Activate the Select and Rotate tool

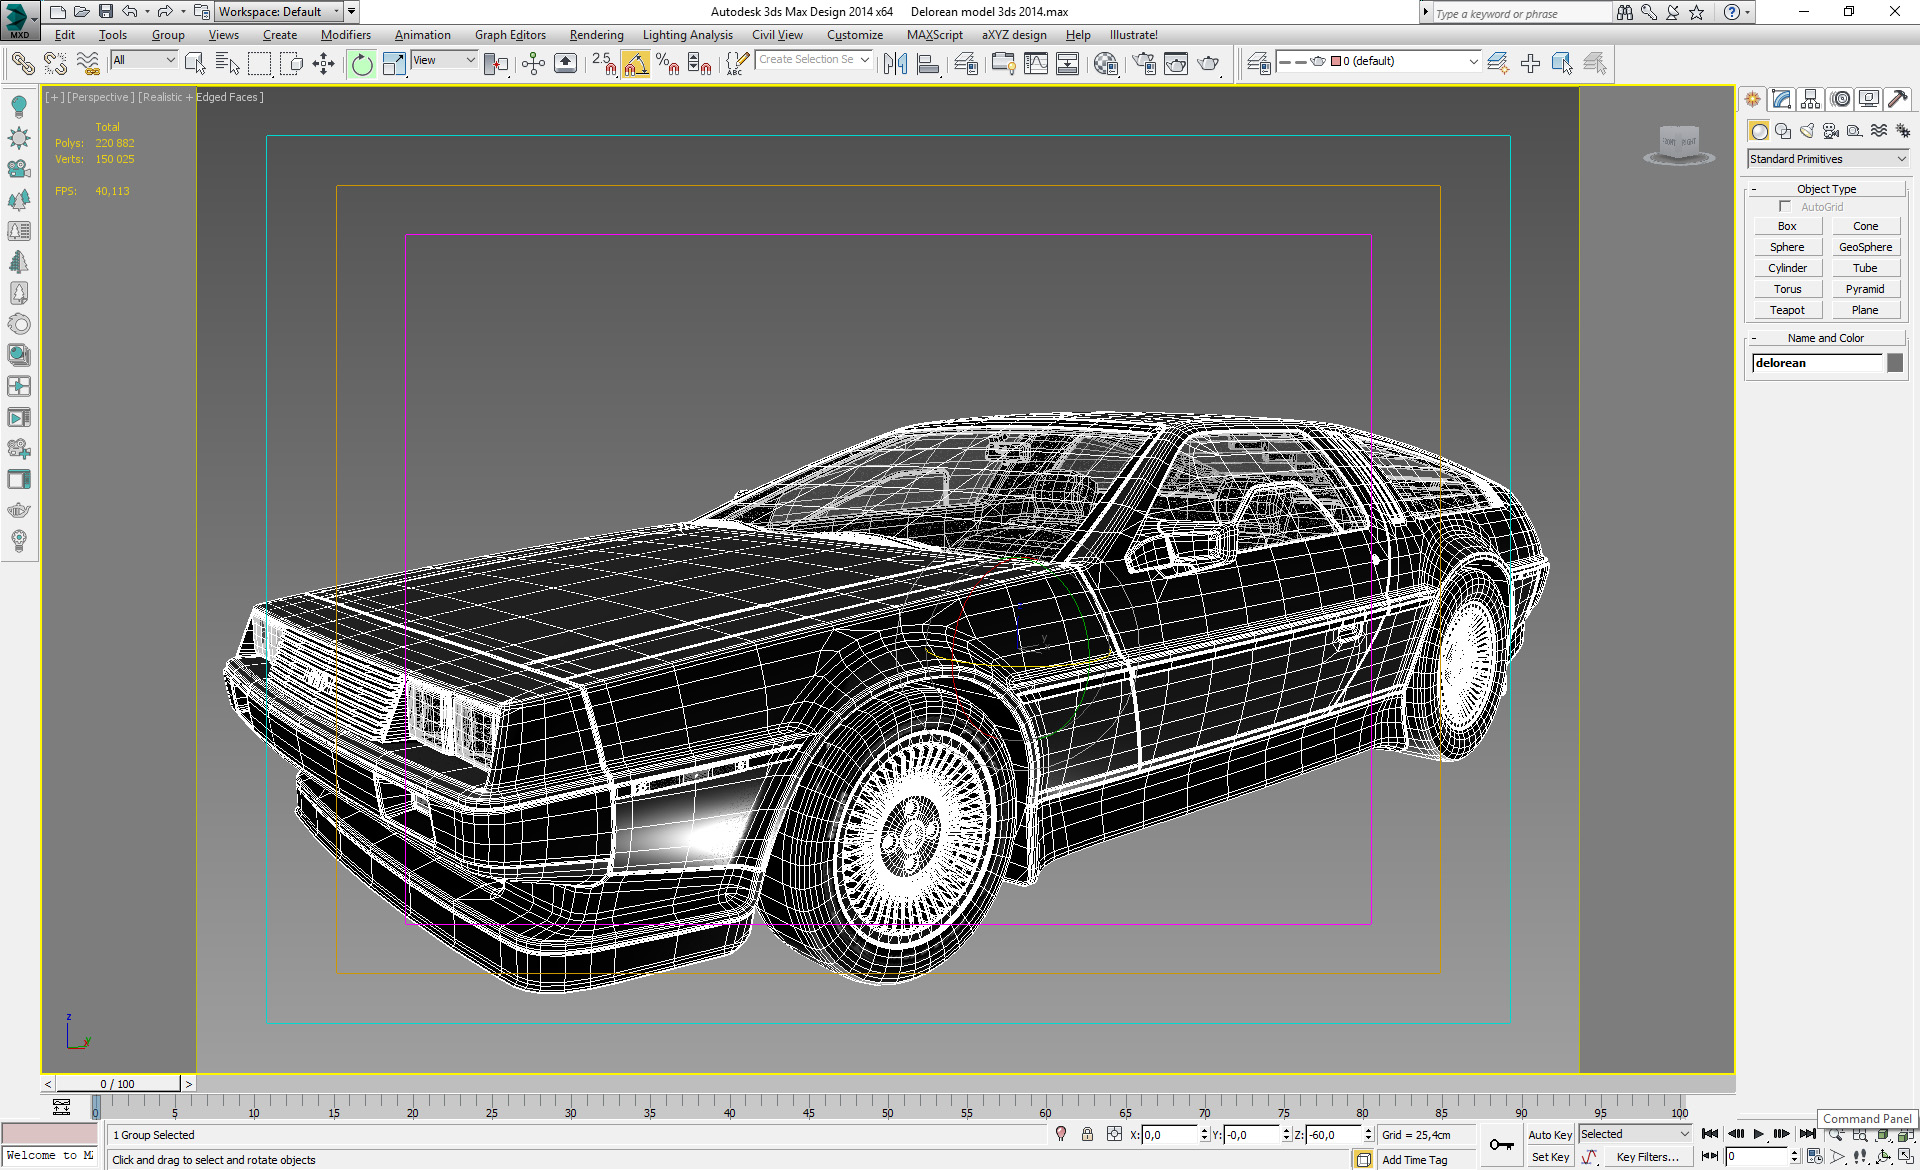coord(361,64)
